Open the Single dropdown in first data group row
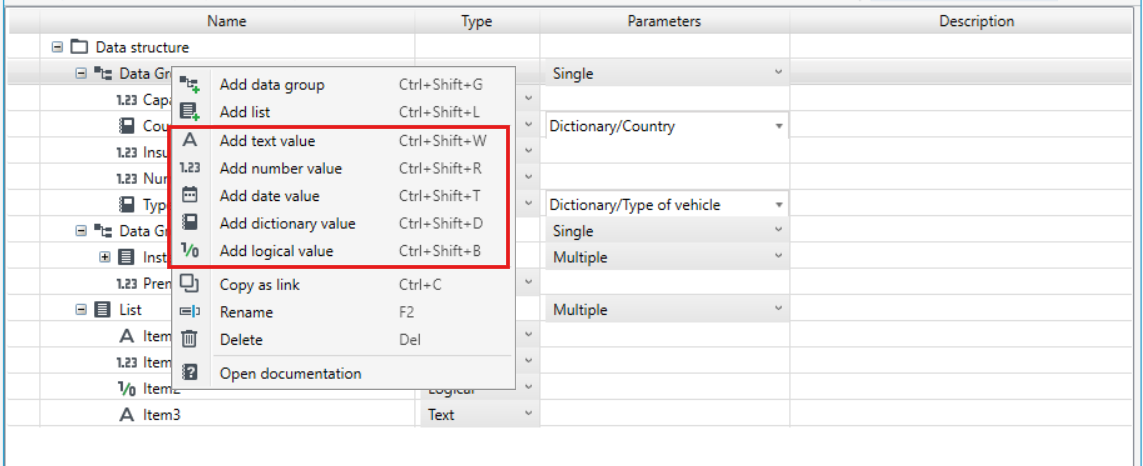This screenshot has width=1143, height=466. tap(666, 74)
